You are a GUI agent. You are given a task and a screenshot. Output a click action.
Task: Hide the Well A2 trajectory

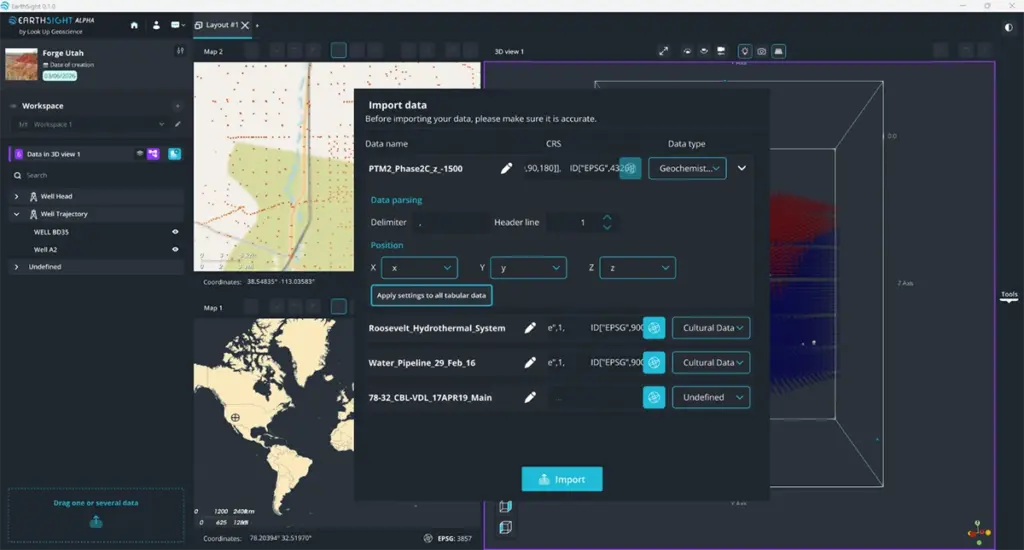[175, 250]
